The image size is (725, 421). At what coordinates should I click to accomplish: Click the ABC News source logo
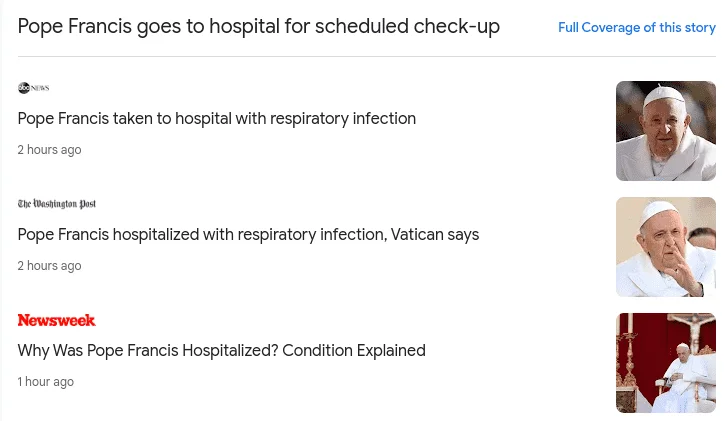pyautogui.click(x=33, y=88)
